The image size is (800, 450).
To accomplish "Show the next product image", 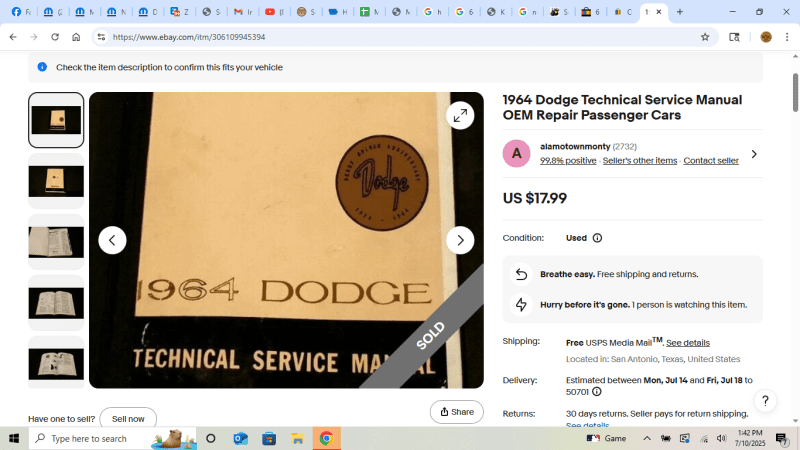I will pyautogui.click(x=460, y=240).
